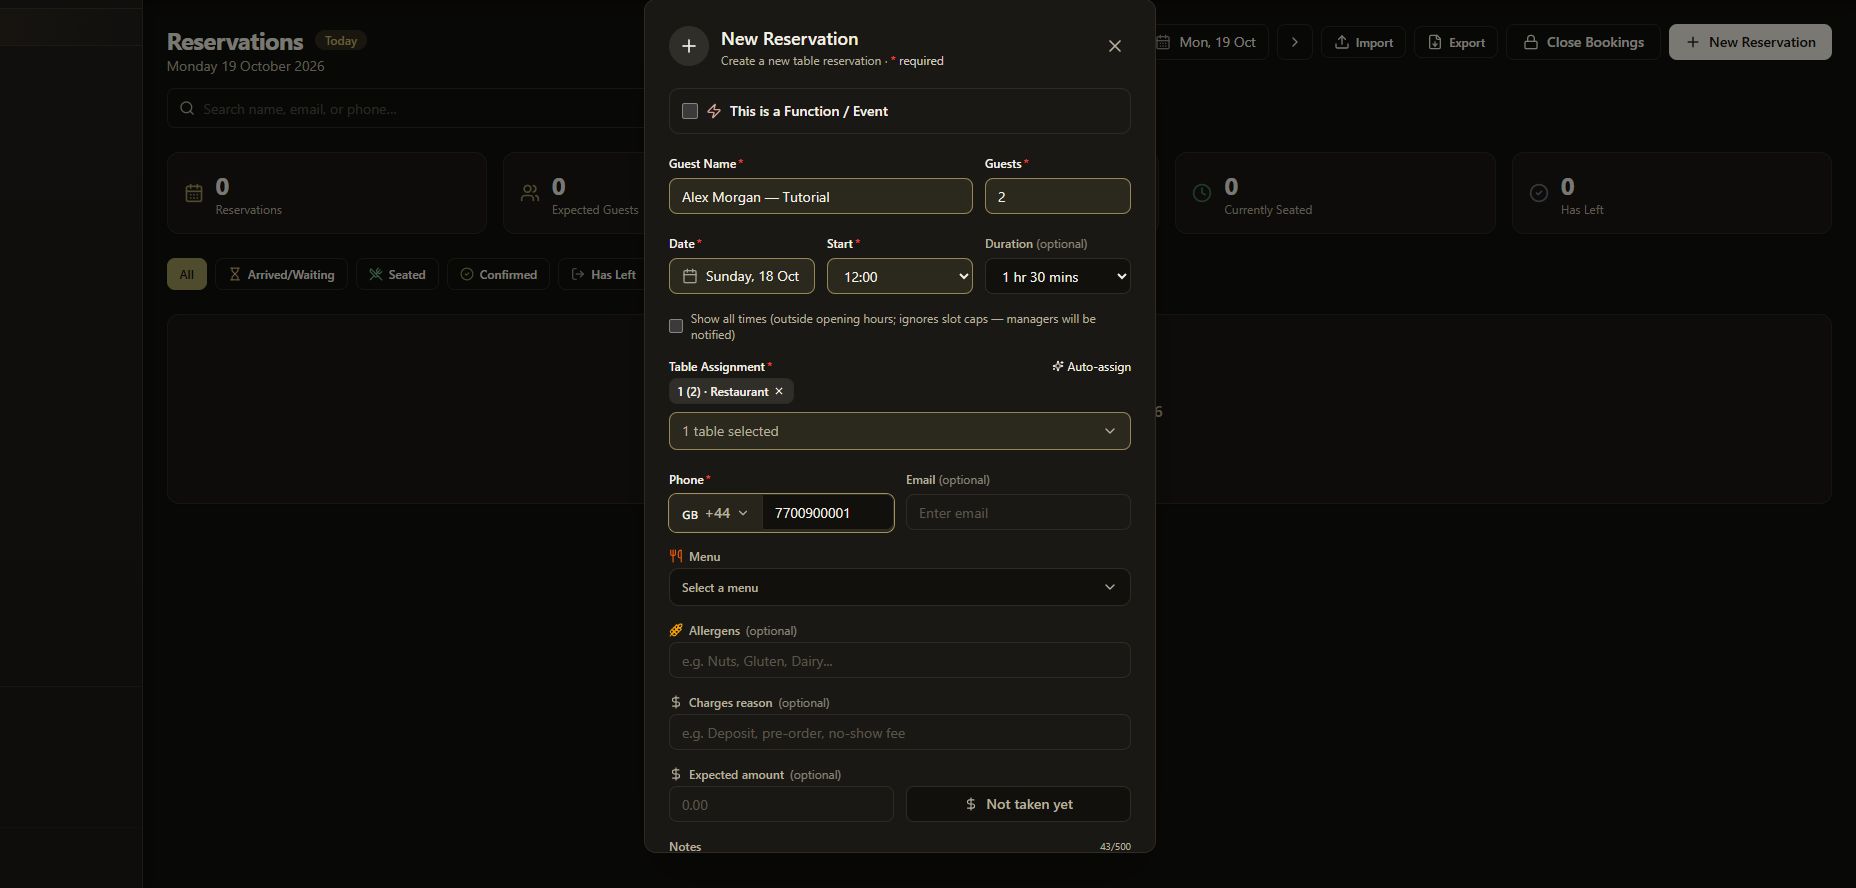Edit the Guest Name field
The width and height of the screenshot is (1856, 888).
(x=820, y=196)
